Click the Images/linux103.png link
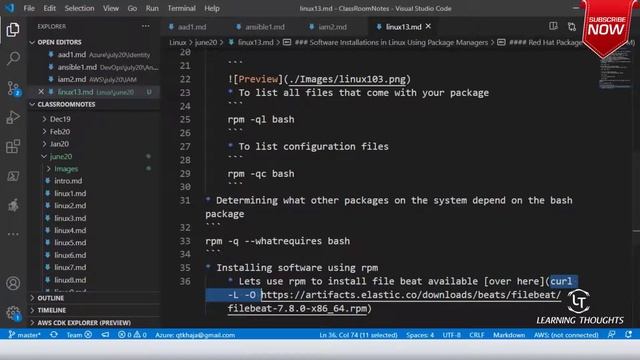The width and height of the screenshot is (640, 360). click(x=347, y=79)
